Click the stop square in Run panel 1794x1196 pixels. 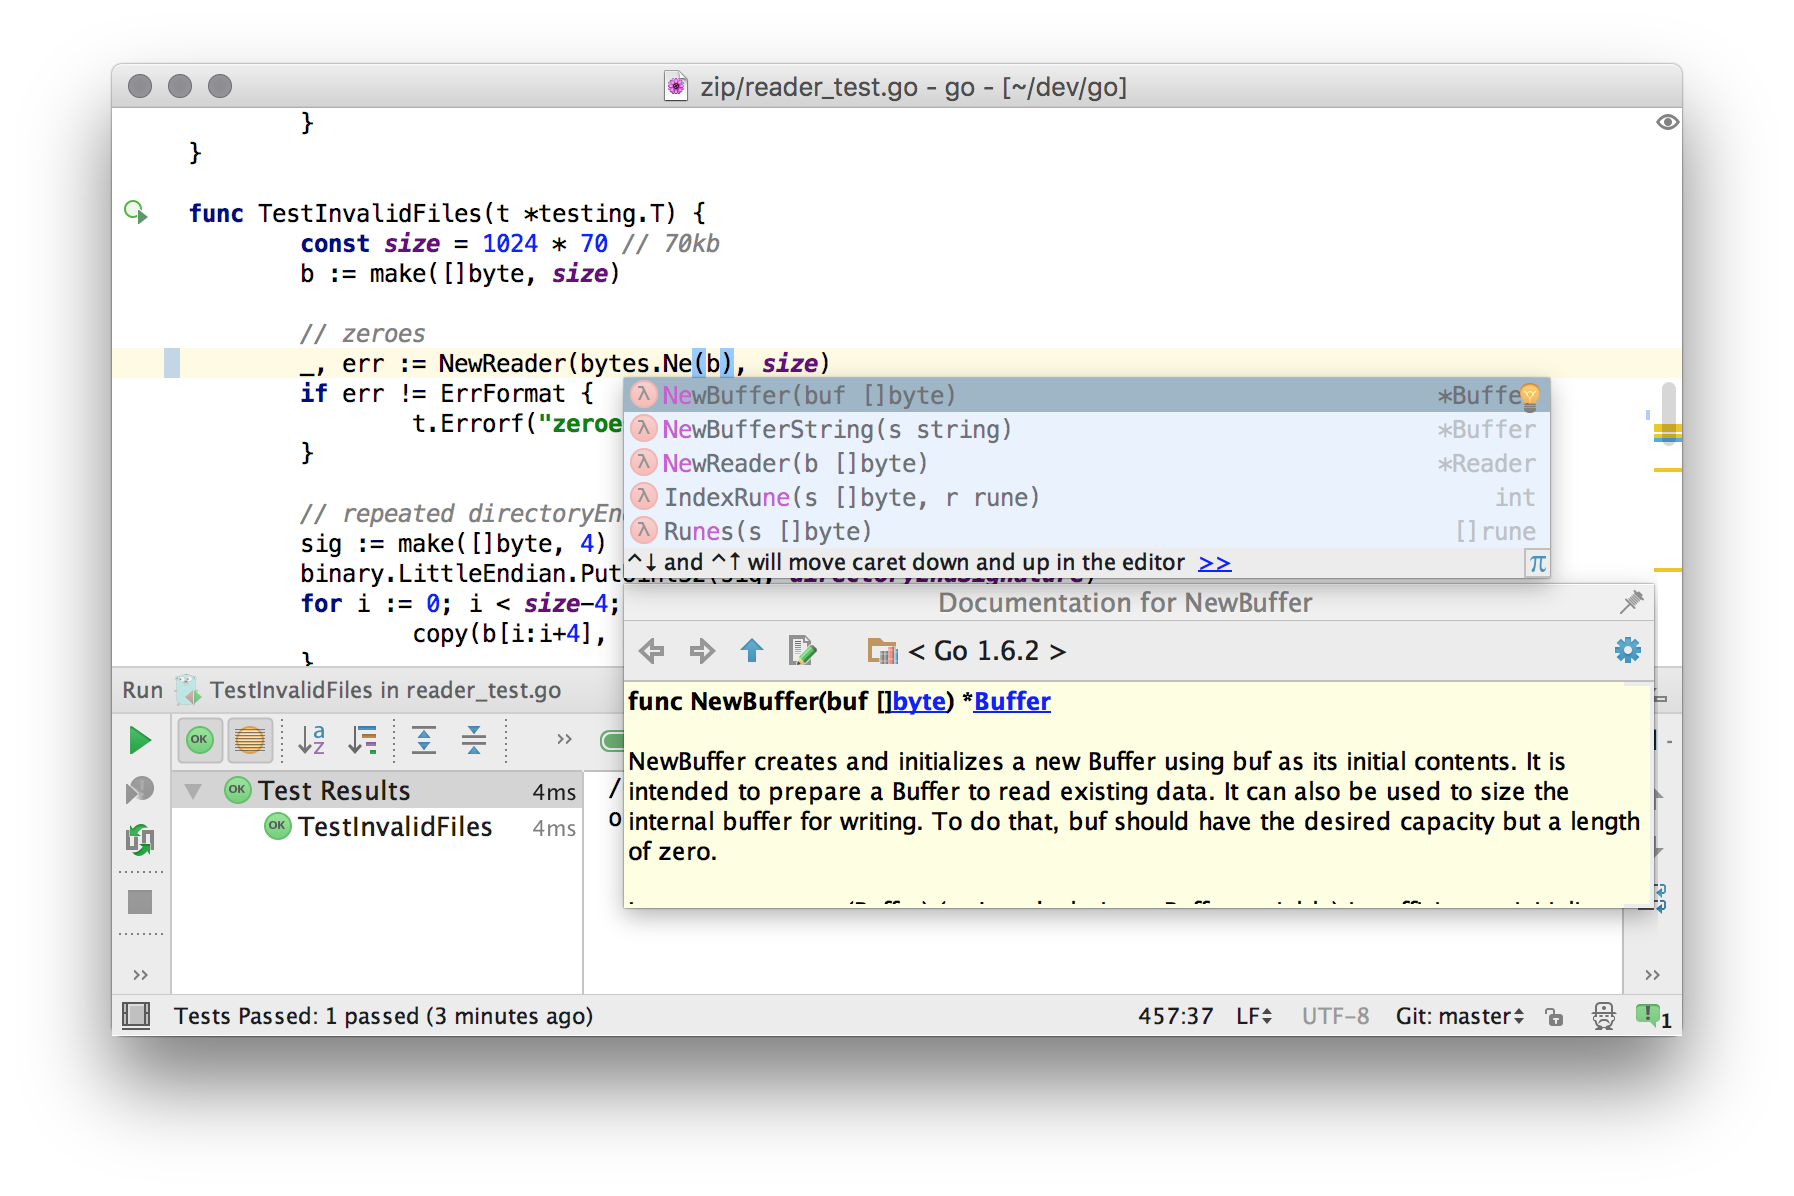pyautogui.click(x=140, y=902)
